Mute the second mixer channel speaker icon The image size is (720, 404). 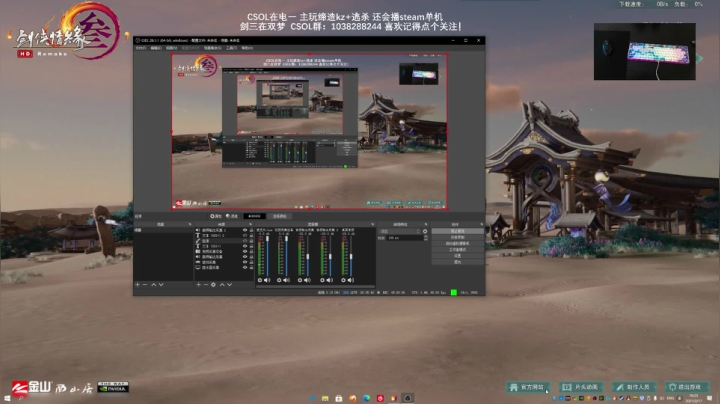(x=287, y=280)
